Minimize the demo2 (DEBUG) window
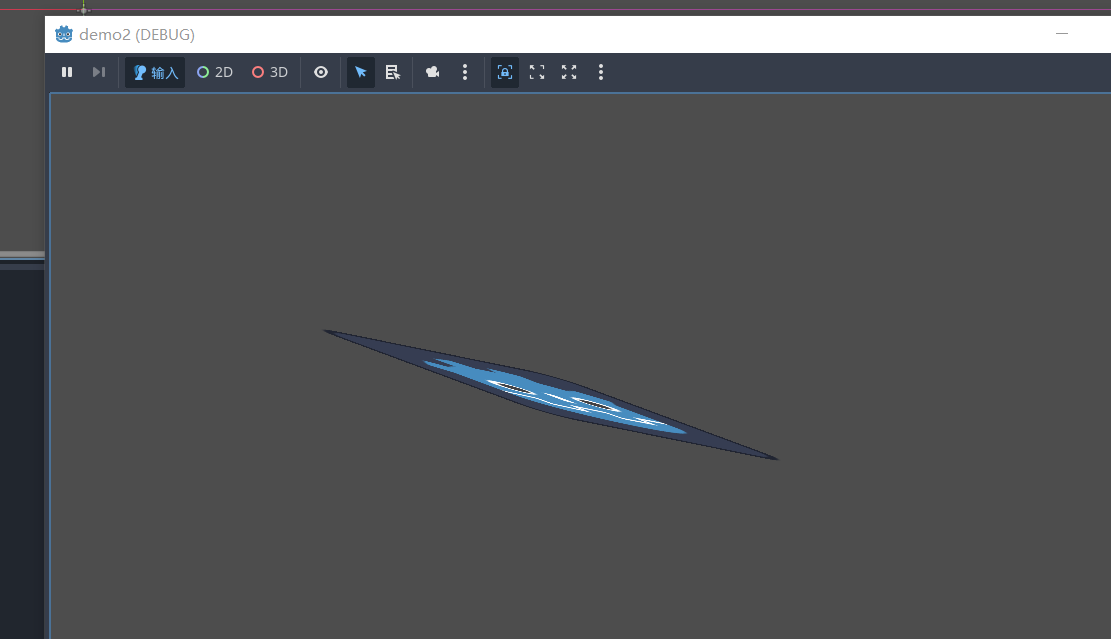 point(1061,34)
